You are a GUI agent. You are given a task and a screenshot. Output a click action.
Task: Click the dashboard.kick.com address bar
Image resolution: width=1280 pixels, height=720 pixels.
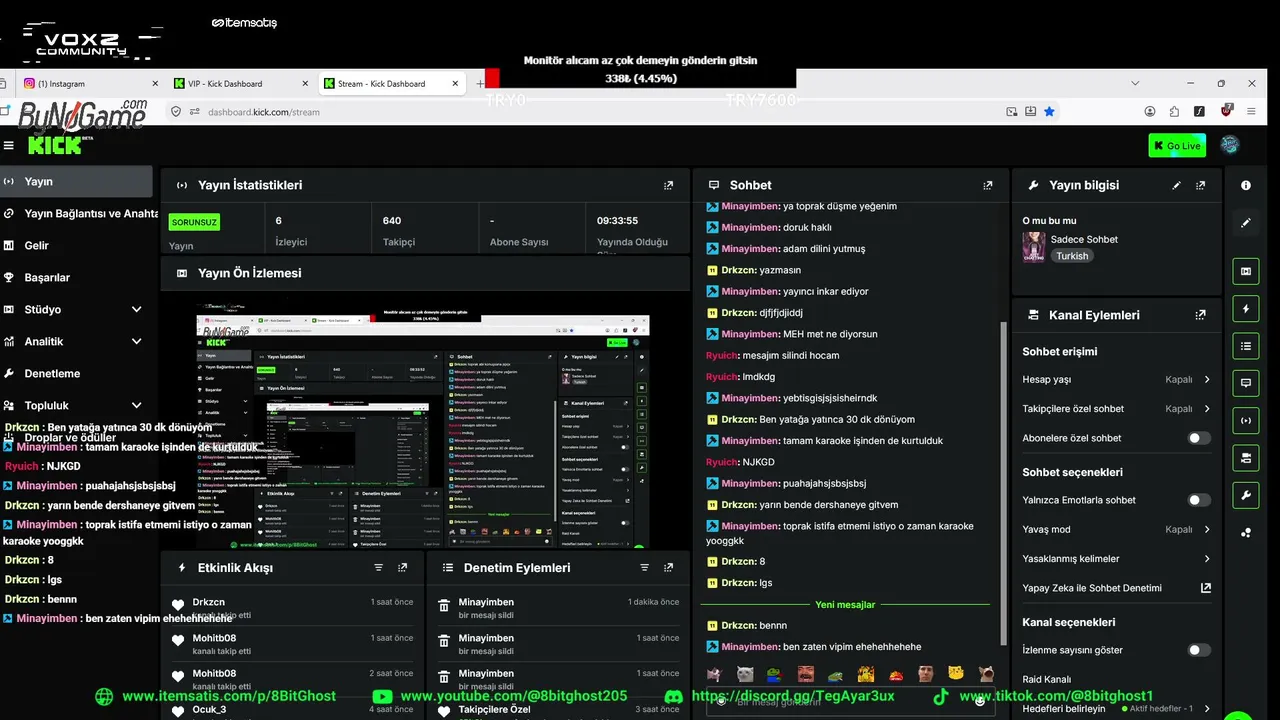(x=600, y=112)
